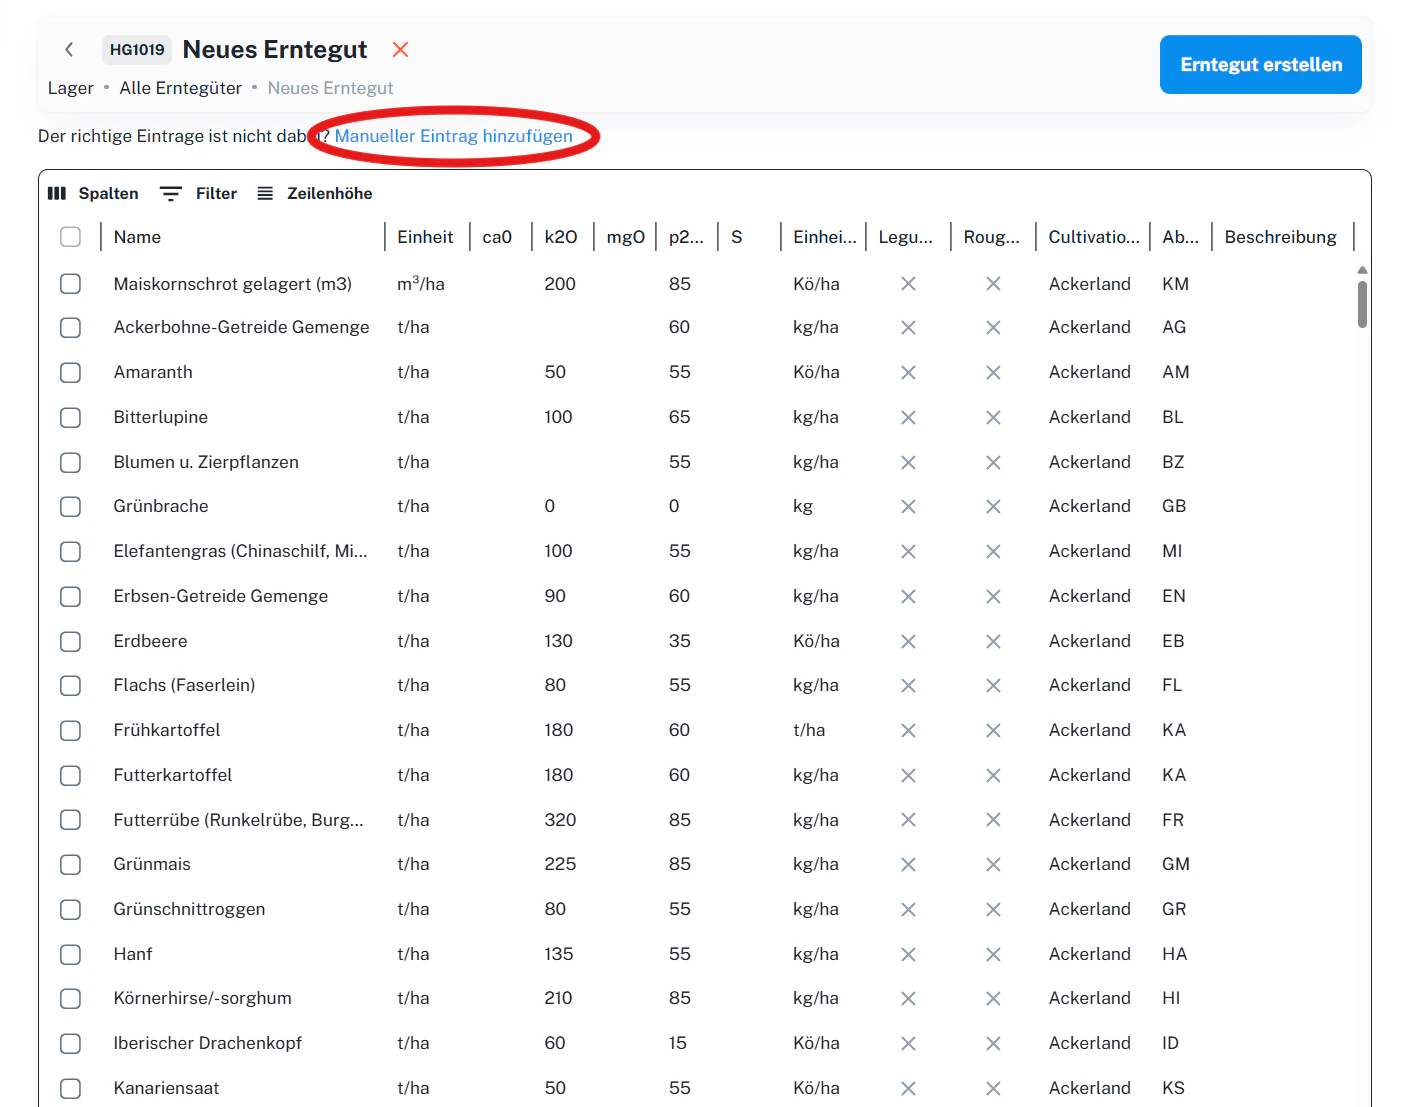Screen dimensions: 1404x1107
Task: Click the Roug... X icon for Futterkartoffel
Action: coord(993,775)
